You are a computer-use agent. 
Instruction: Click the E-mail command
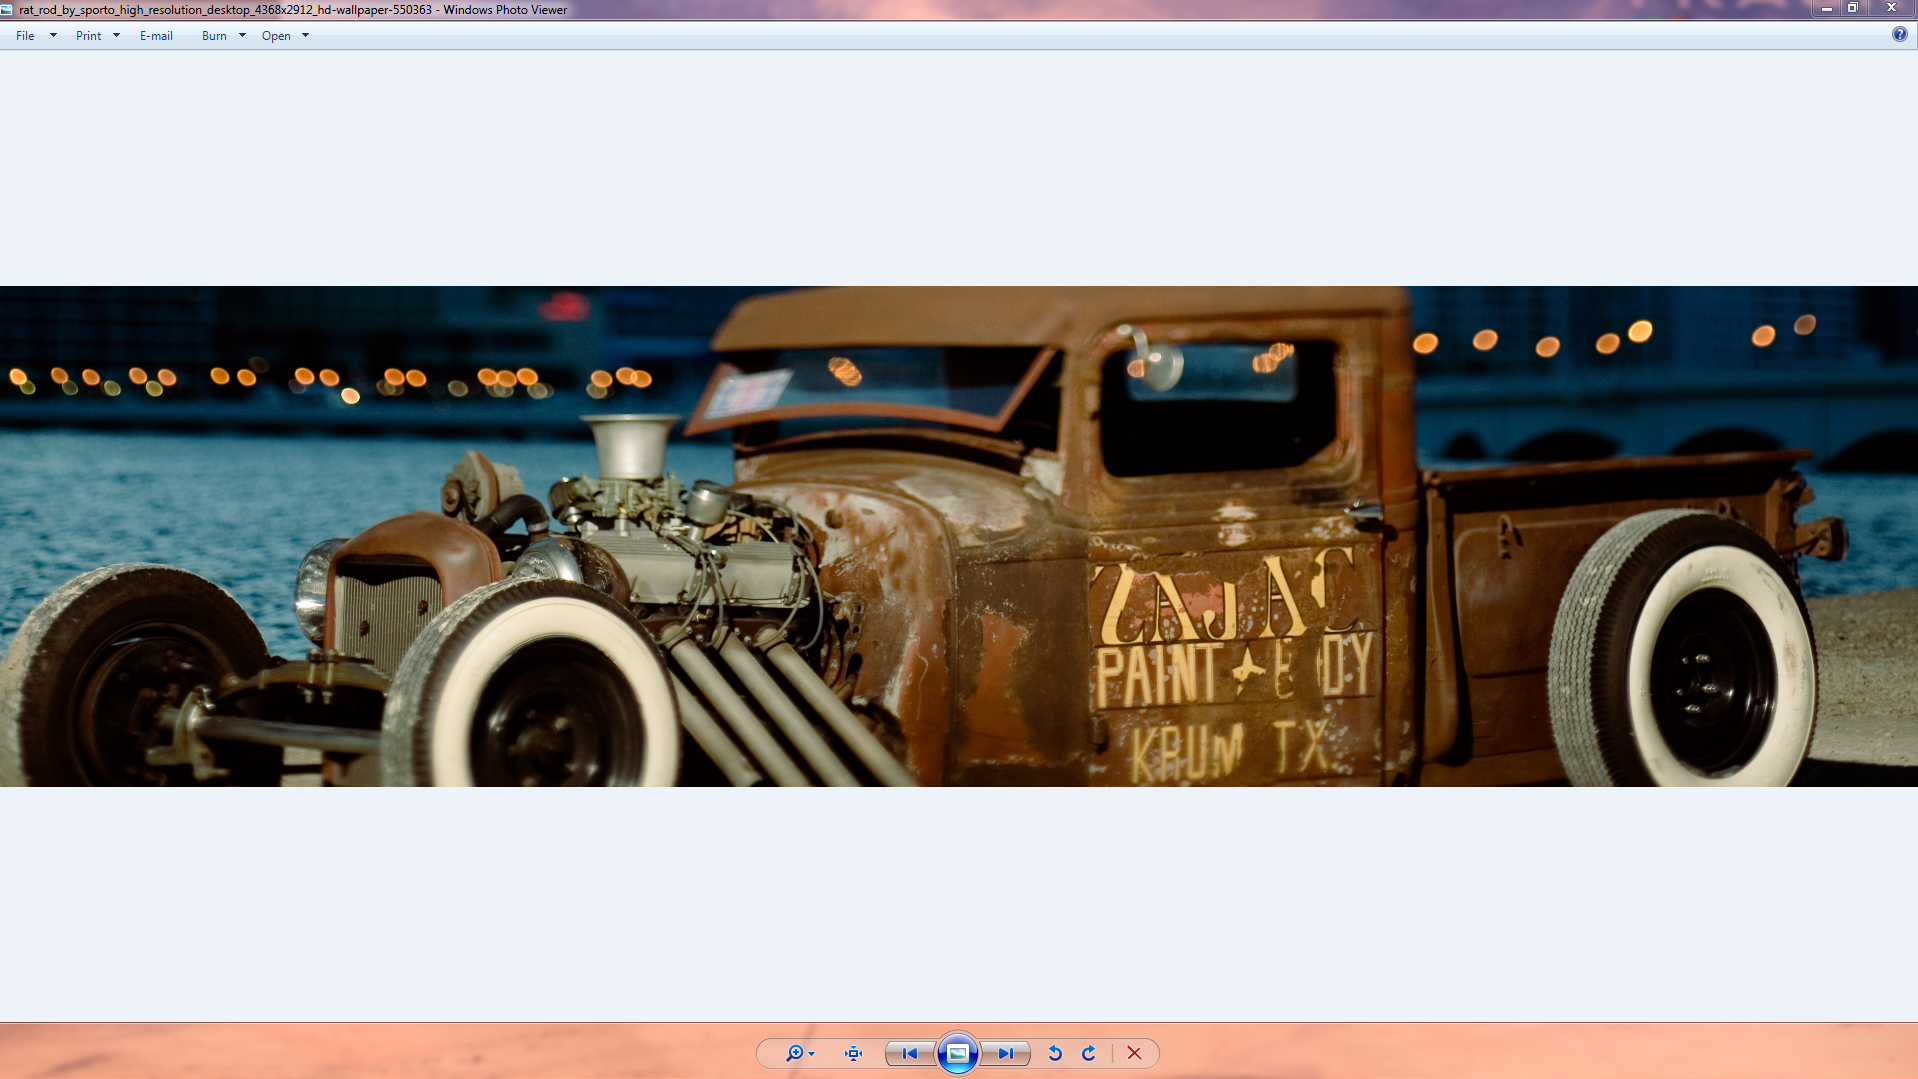tap(156, 36)
